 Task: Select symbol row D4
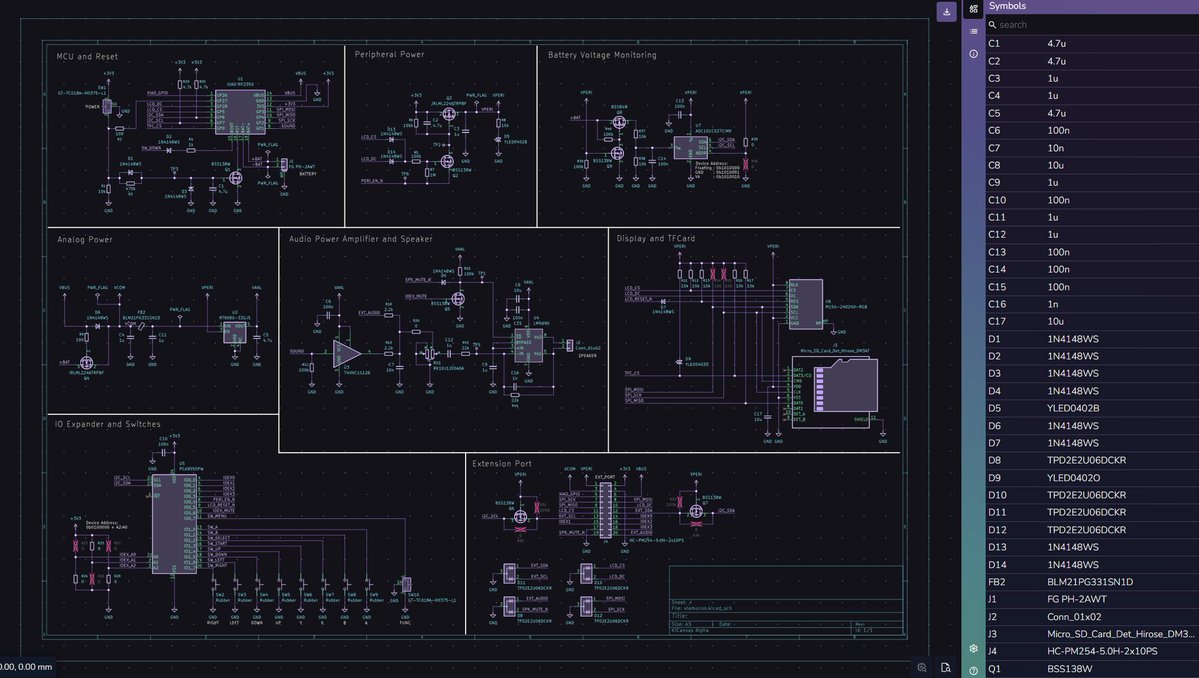click(x=1093, y=391)
